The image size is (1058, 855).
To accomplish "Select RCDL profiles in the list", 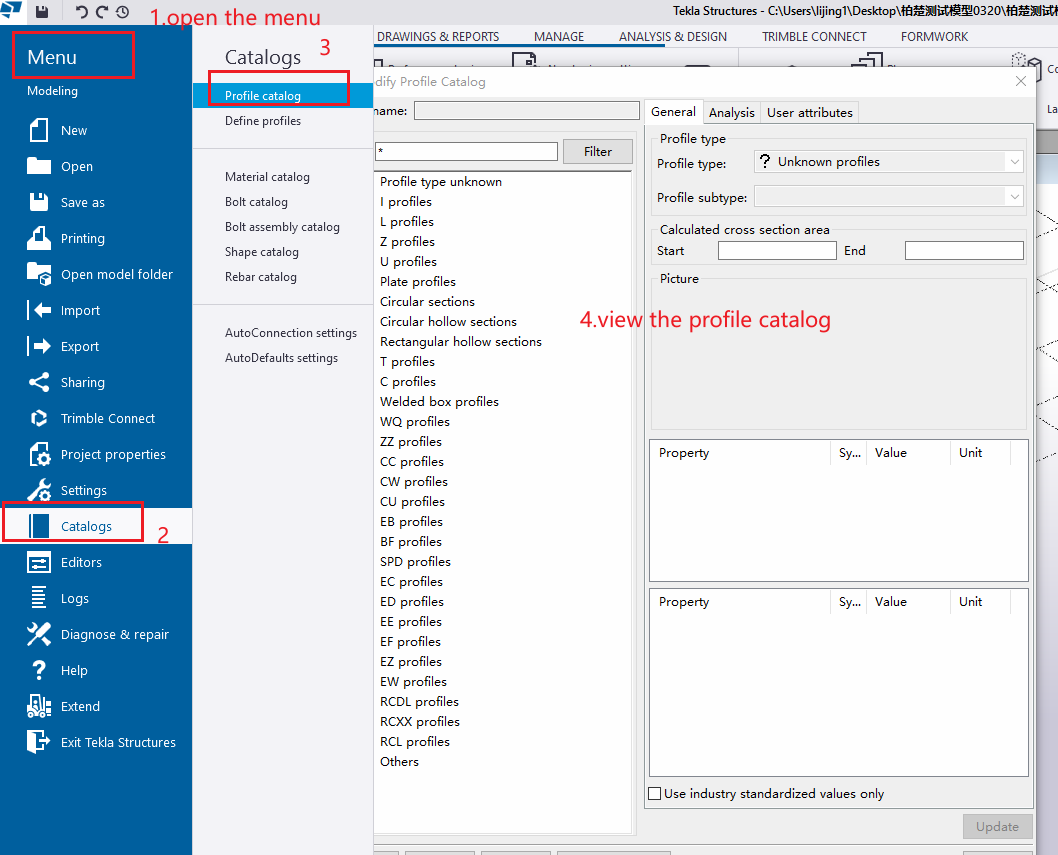I will tap(419, 702).
